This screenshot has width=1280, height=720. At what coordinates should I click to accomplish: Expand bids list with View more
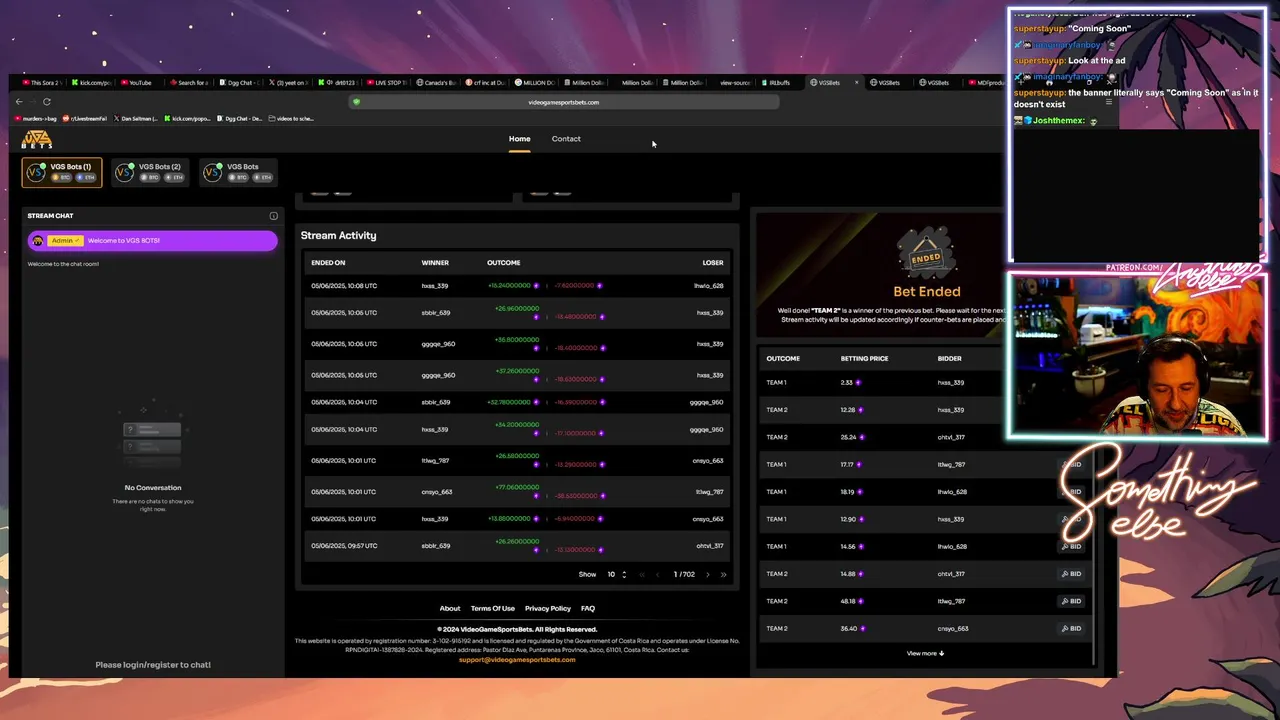pyautogui.click(x=925, y=653)
